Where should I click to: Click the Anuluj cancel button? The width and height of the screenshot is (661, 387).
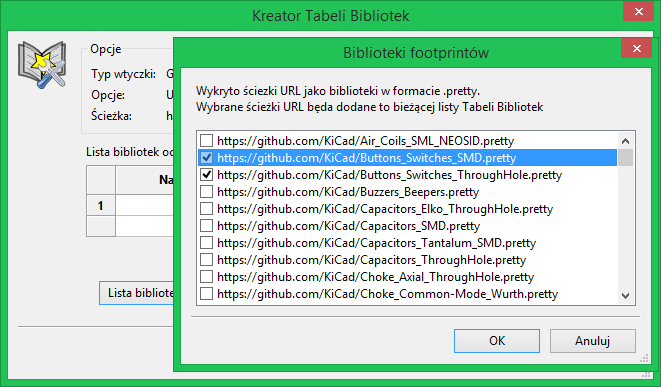[592, 341]
